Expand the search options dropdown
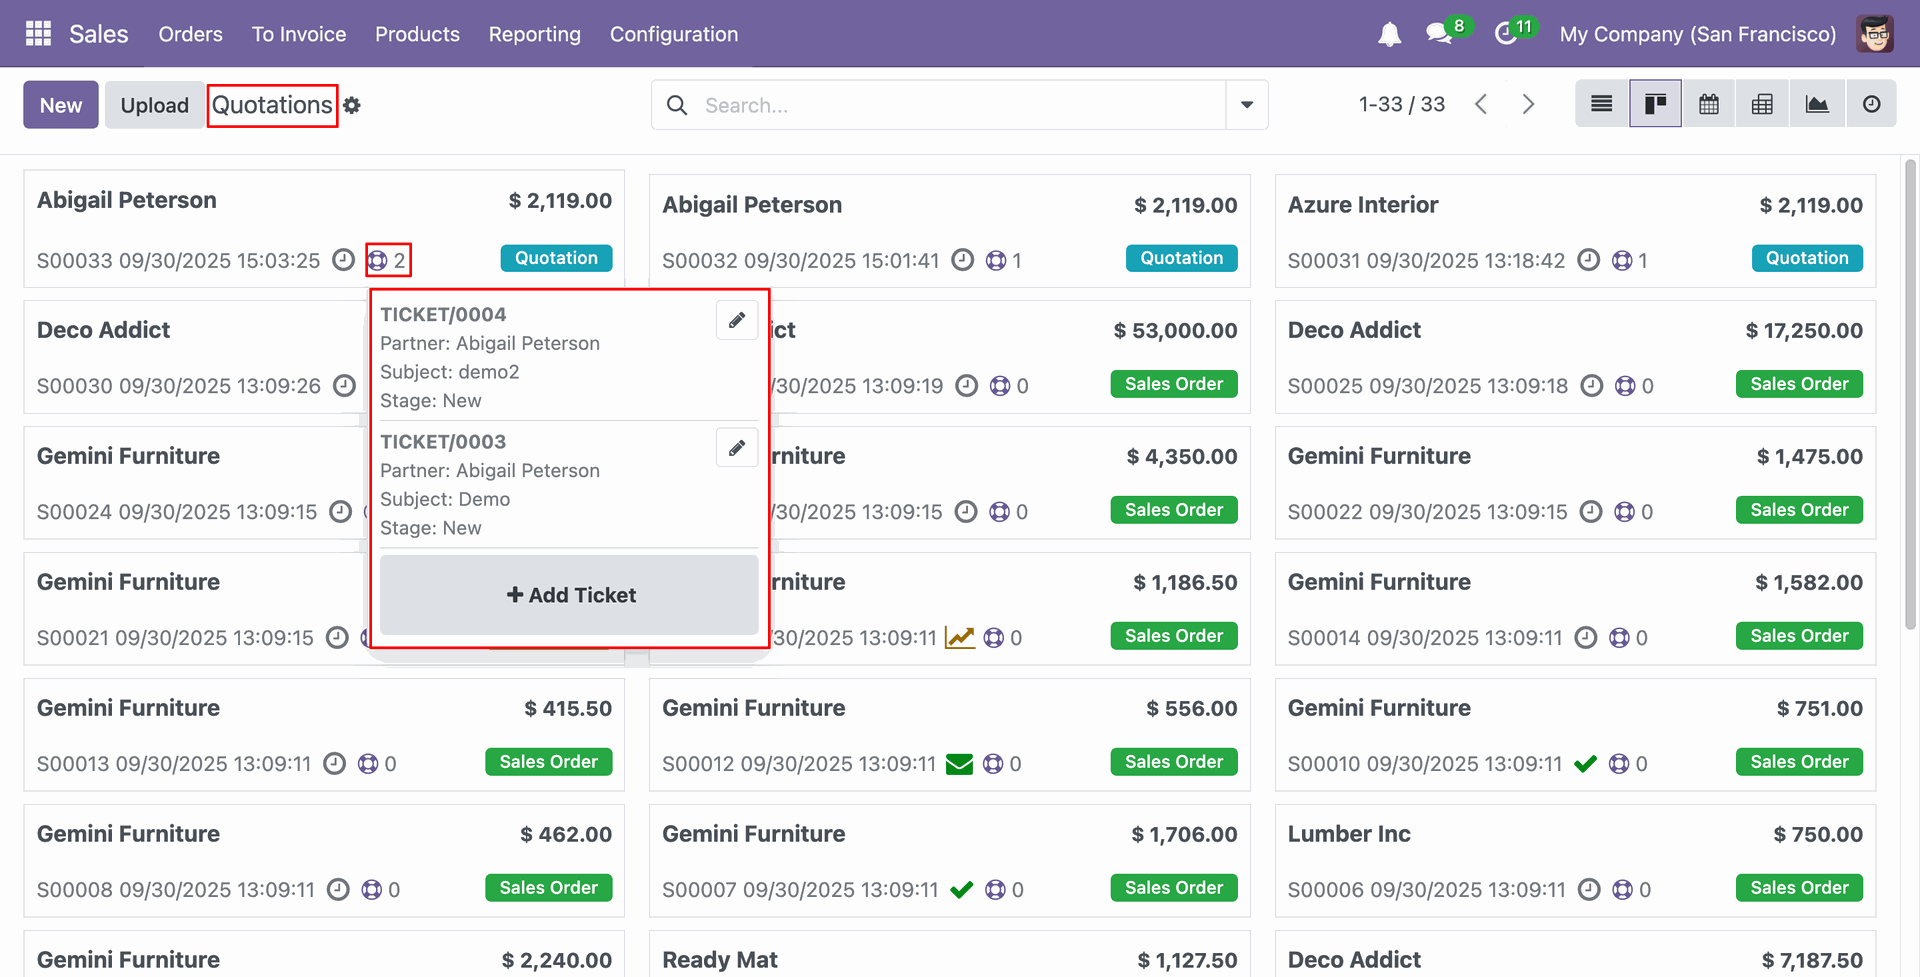Screen dimensions: 1920x977 1247,105
